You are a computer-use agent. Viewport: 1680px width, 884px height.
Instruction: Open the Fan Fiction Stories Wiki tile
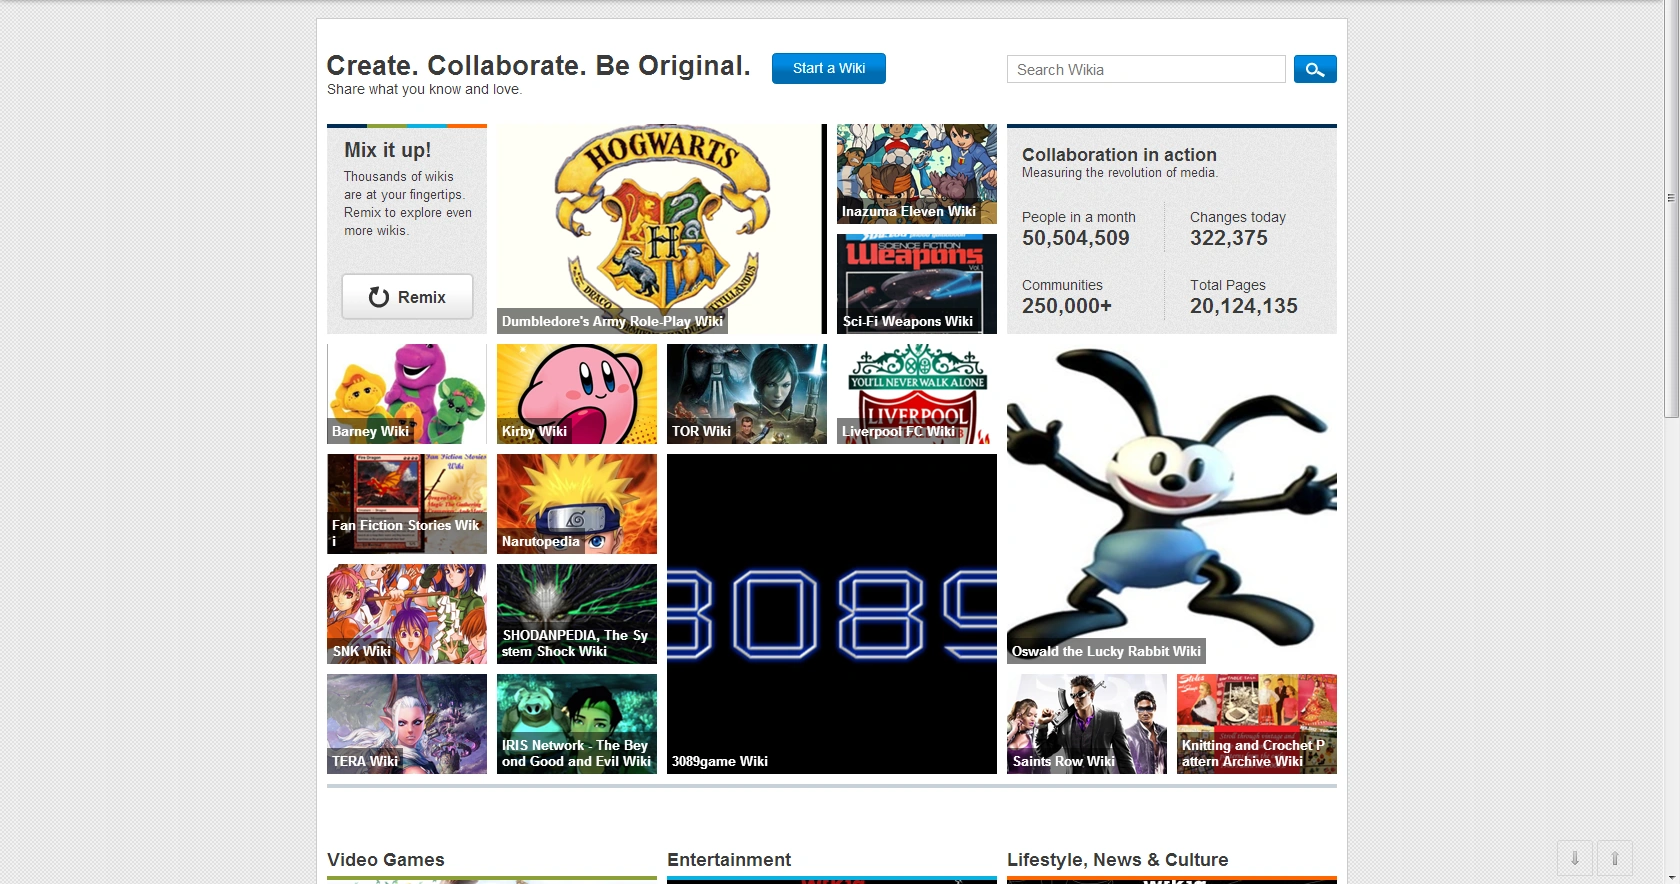point(407,504)
